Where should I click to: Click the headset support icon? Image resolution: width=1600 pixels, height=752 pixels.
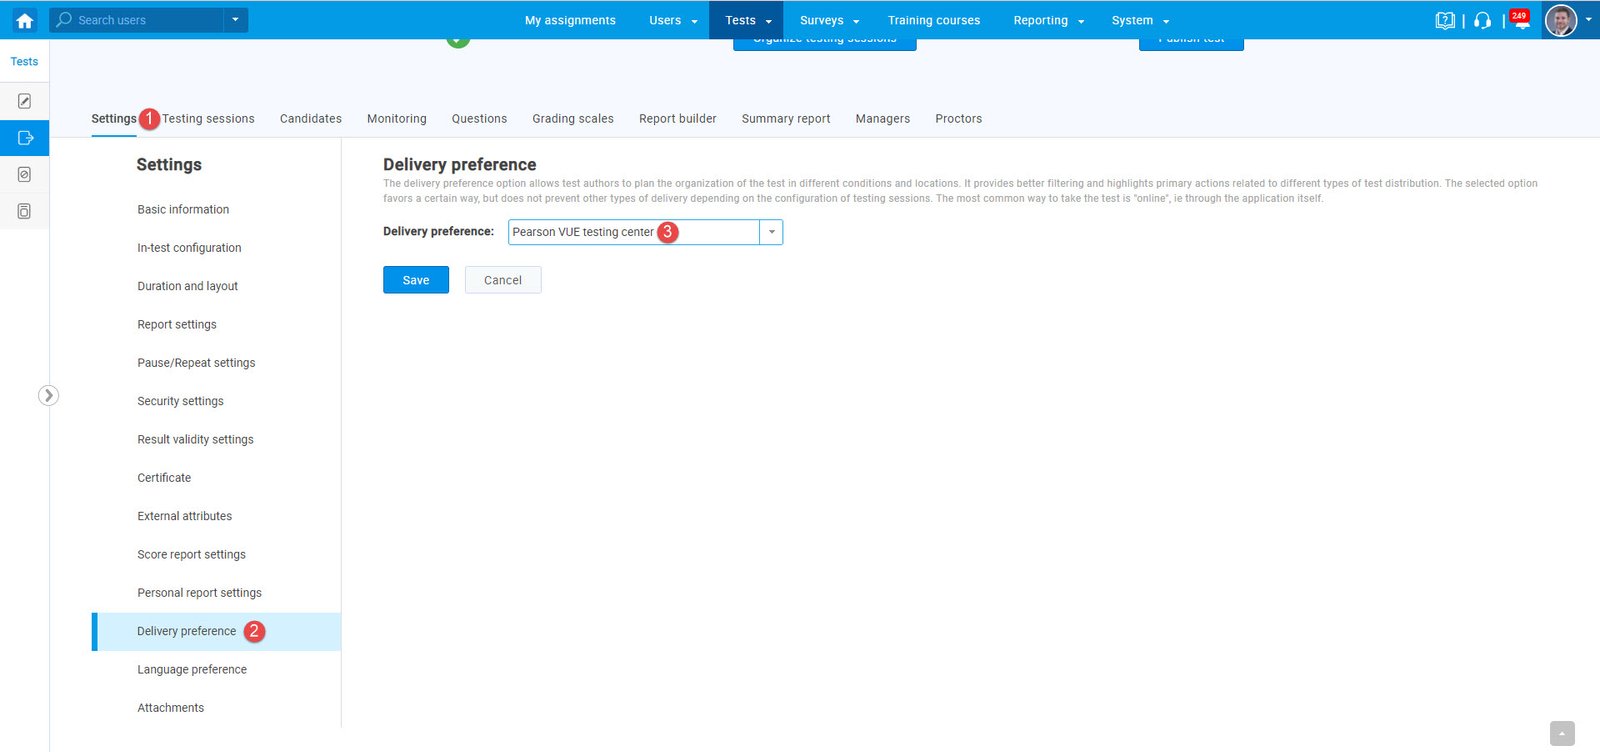pos(1482,20)
